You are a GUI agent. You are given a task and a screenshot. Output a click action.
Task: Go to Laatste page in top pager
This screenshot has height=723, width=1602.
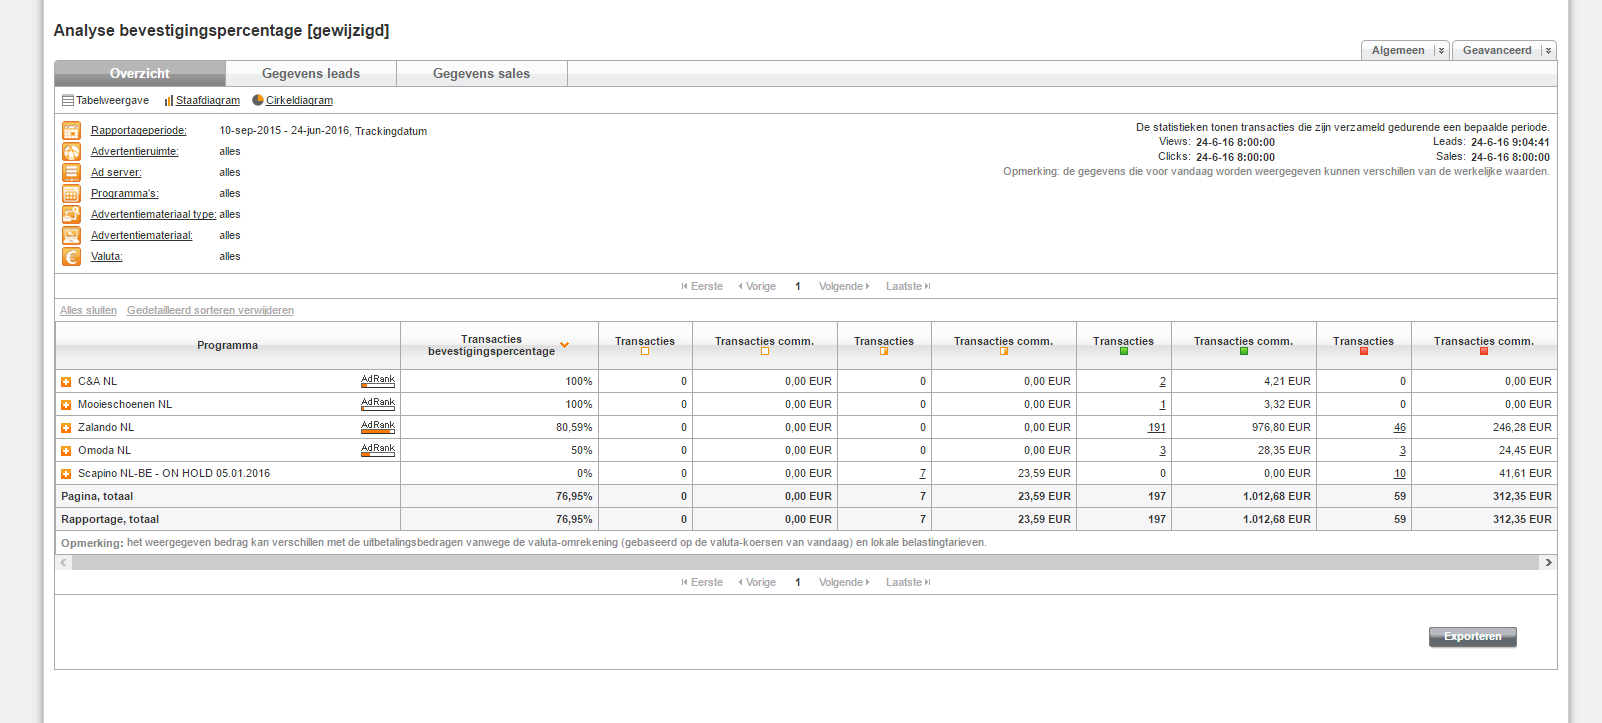pos(908,287)
